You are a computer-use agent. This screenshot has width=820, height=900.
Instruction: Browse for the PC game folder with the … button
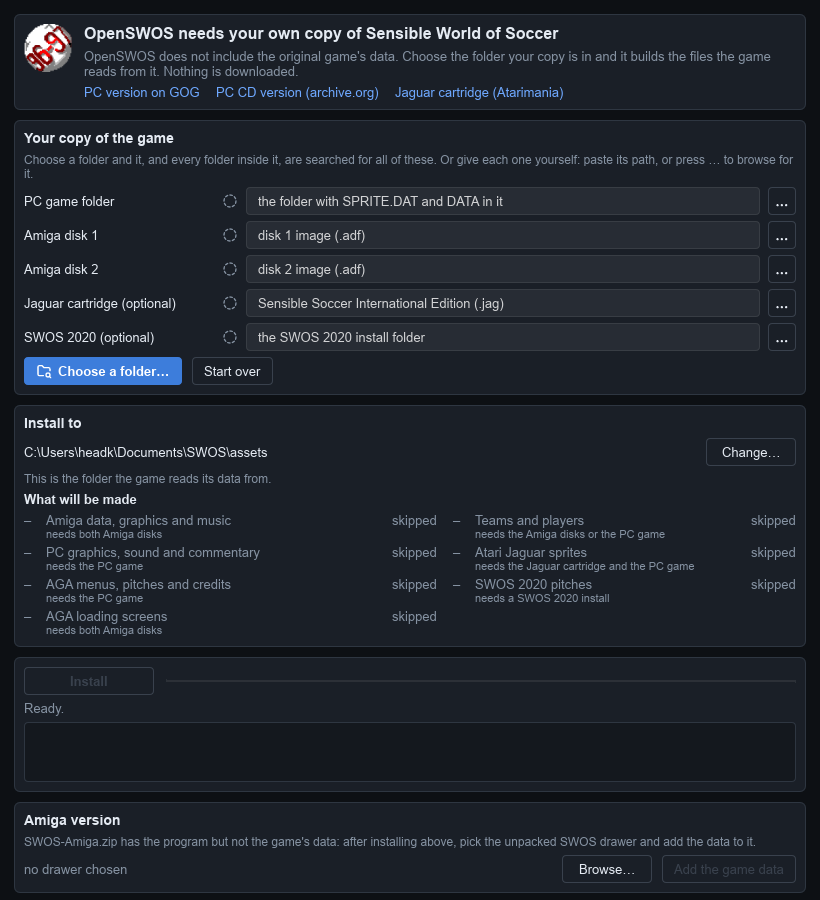[782, 201]
